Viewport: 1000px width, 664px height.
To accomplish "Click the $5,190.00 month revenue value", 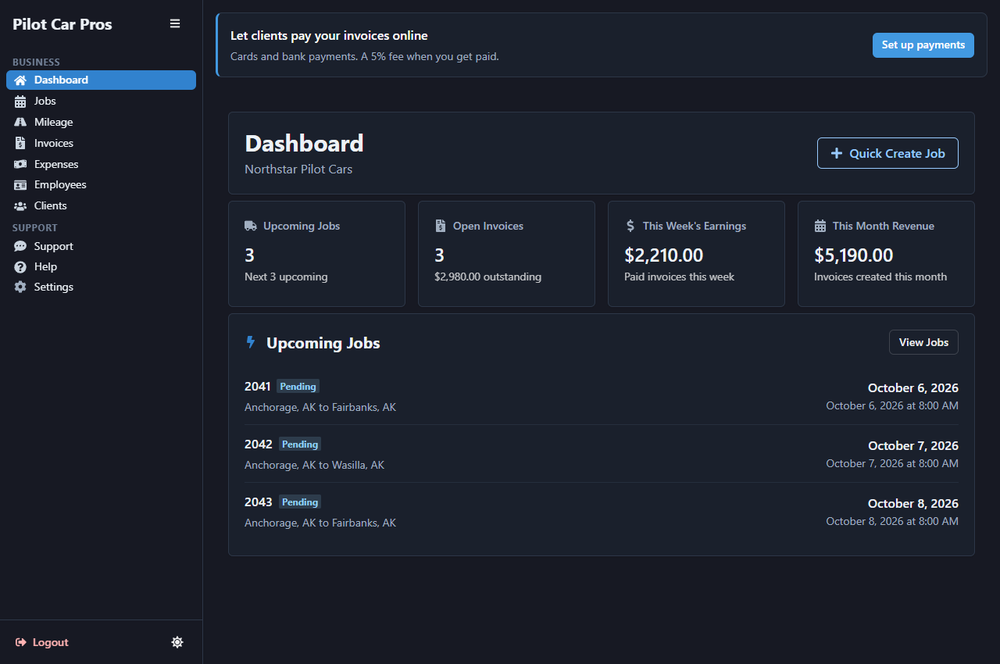I will click(x=853, y=256).
